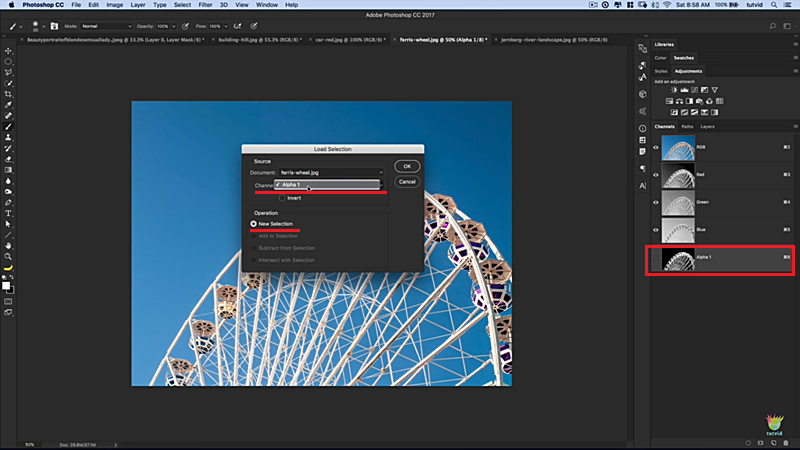800x450 pixels.
Task: Switch to the Layers tab
Action: (x=707, y=127)
